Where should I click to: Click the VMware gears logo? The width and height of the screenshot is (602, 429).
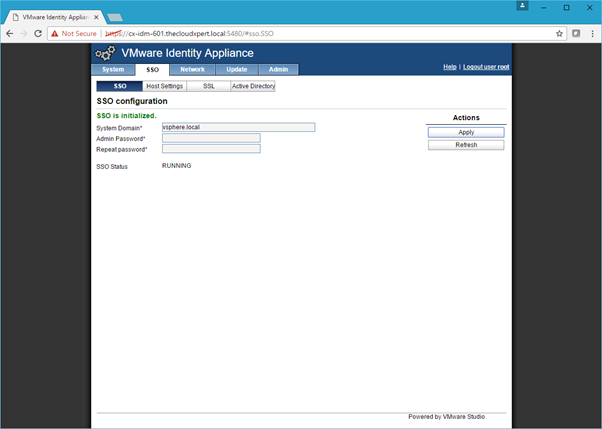coord(106,54)
